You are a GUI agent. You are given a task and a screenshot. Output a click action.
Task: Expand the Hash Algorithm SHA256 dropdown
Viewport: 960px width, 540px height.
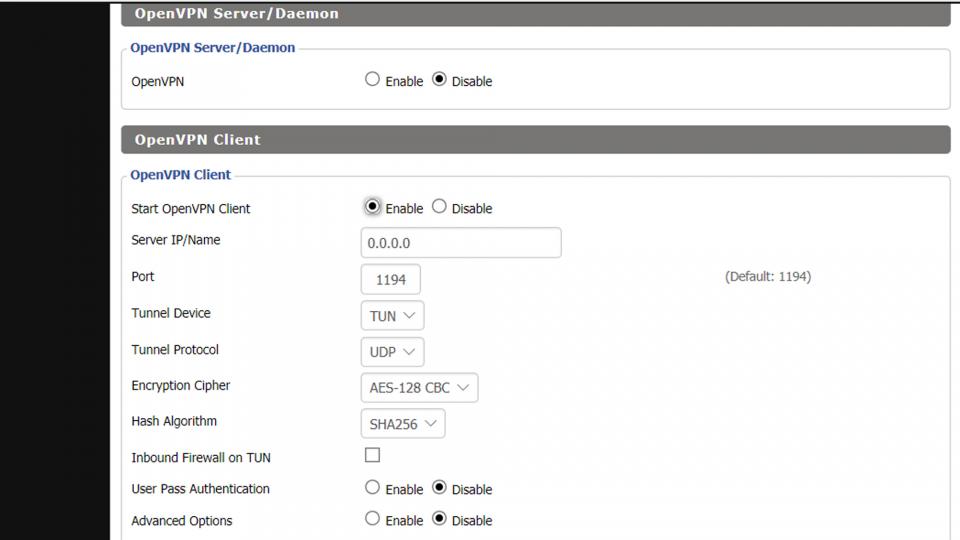pyautogui.click(x=402, y=424)
